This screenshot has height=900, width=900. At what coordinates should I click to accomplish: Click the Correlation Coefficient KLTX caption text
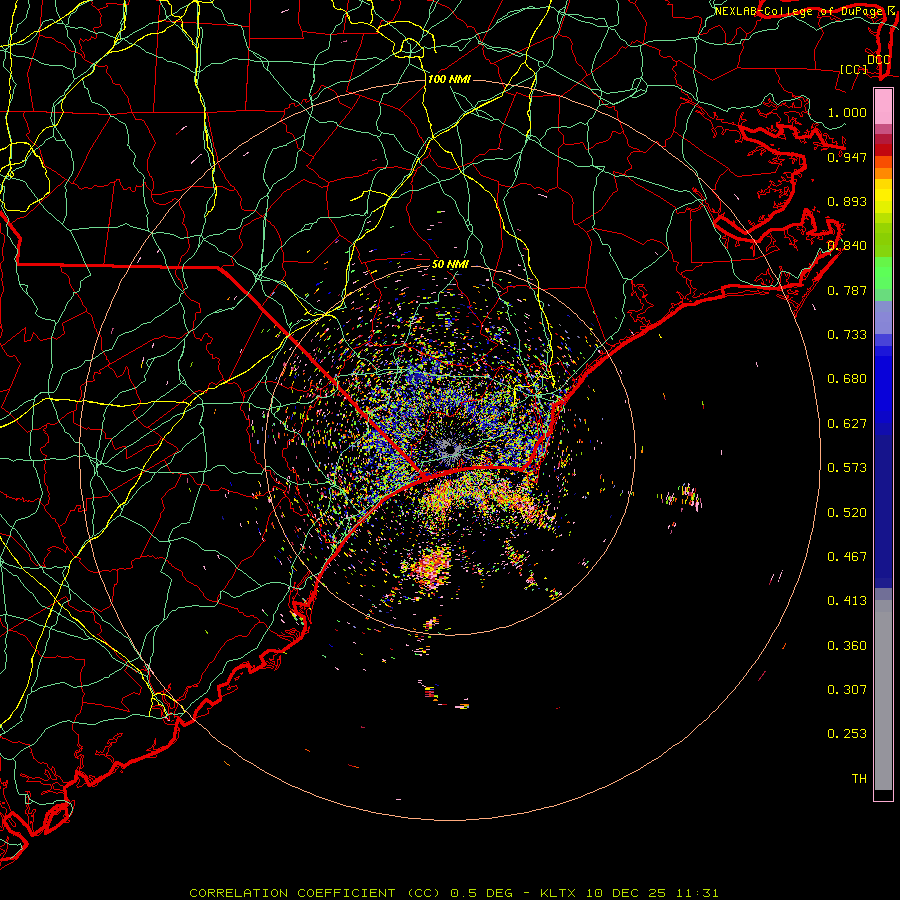(453, 893)
